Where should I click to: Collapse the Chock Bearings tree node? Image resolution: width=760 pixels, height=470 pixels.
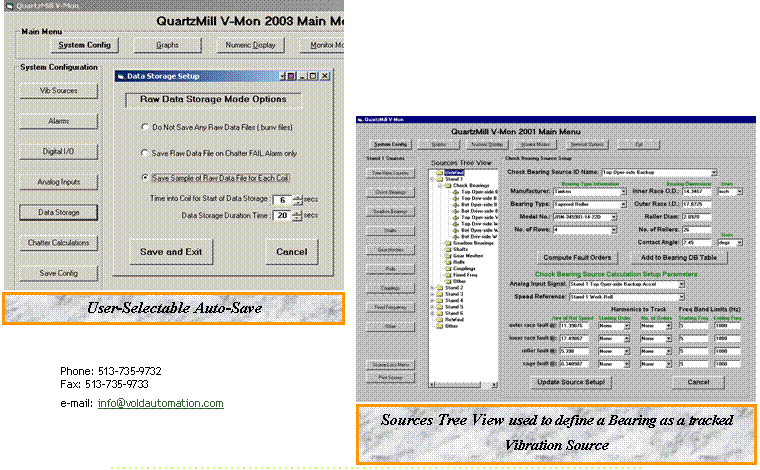click(x=441, y=186)
